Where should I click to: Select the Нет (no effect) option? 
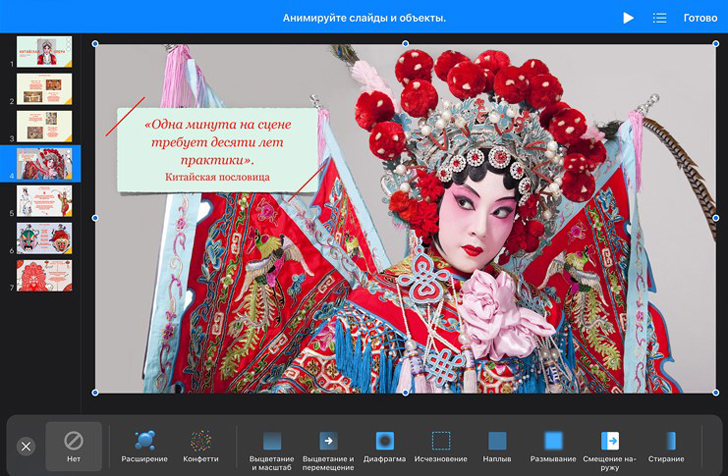[73, 446]
